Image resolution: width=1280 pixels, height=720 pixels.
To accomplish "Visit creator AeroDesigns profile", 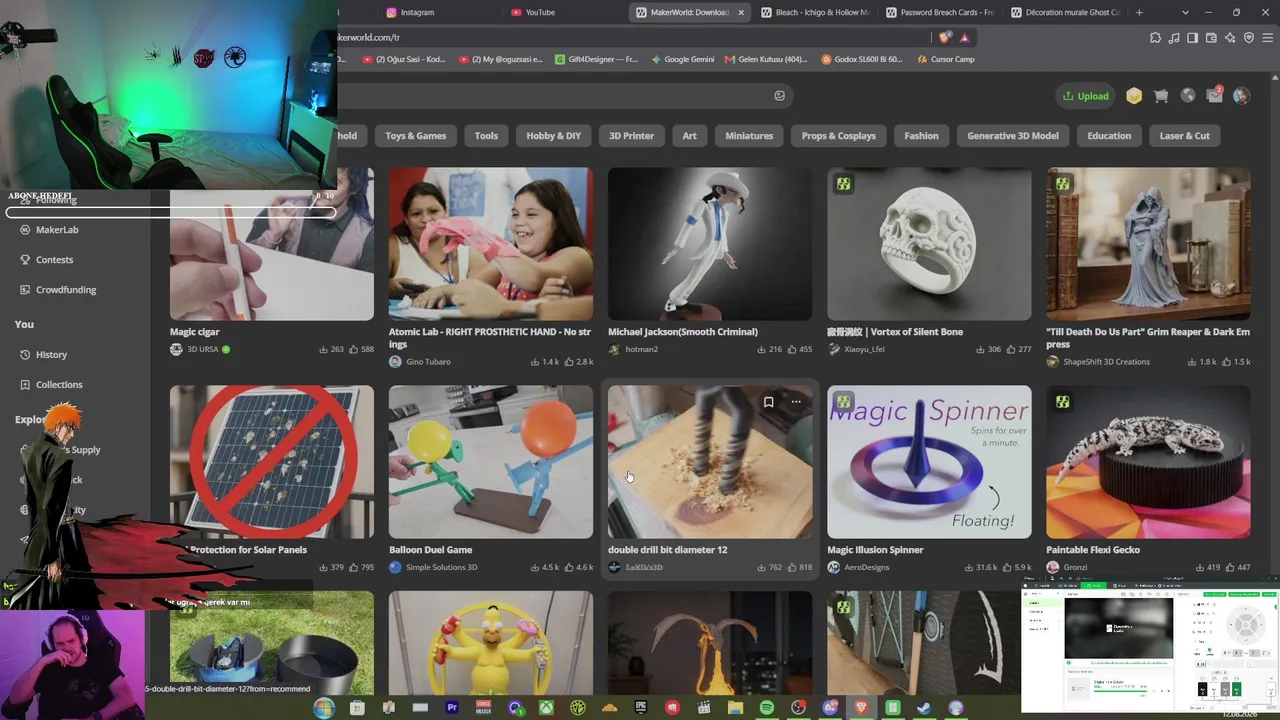I will pos(866,568).
